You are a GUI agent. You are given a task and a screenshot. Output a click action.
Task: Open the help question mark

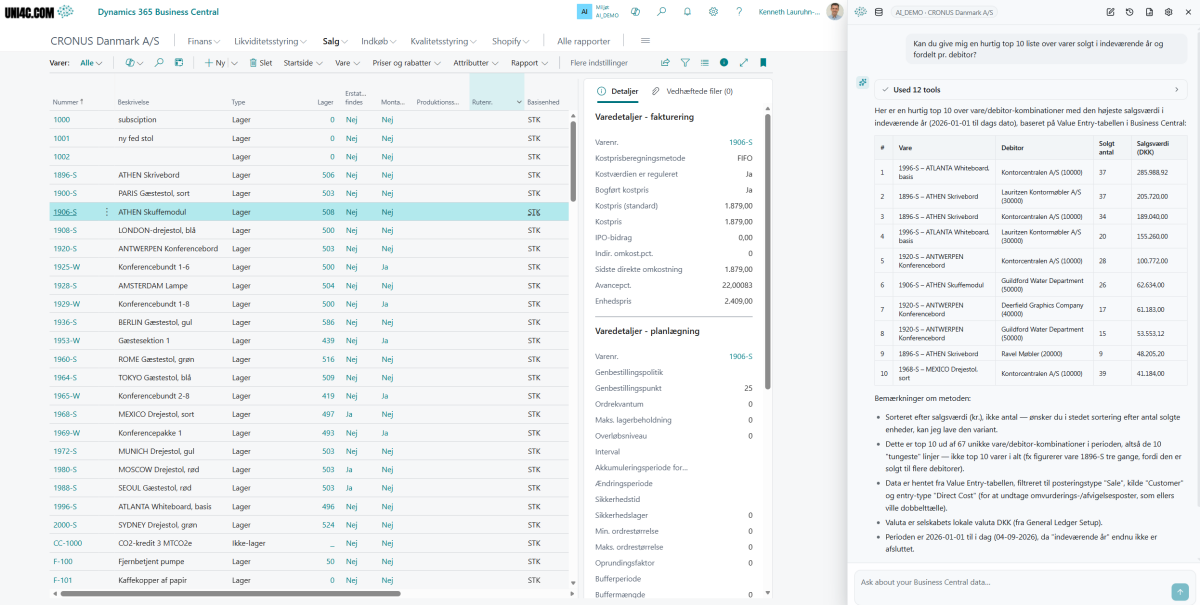[x=739, y=12]
